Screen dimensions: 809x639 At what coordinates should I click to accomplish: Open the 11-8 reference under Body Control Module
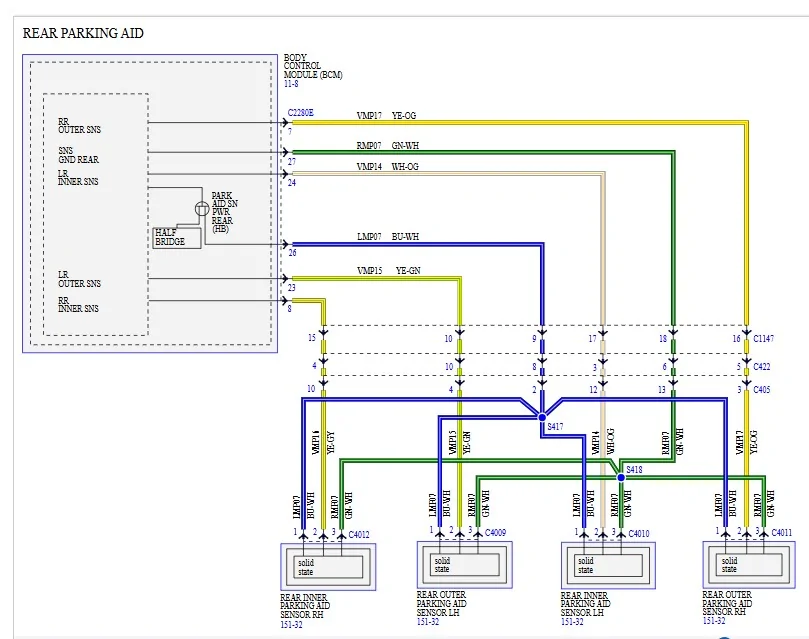coord(291,84)
